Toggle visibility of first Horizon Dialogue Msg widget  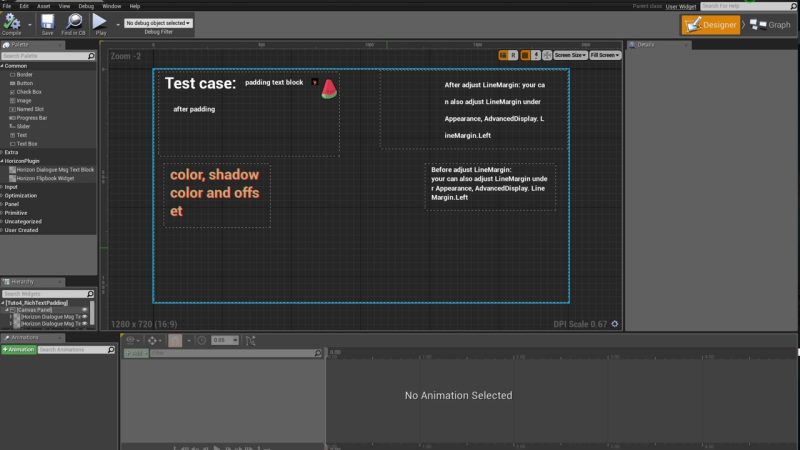pyautogui.click(x=85, y=317)
